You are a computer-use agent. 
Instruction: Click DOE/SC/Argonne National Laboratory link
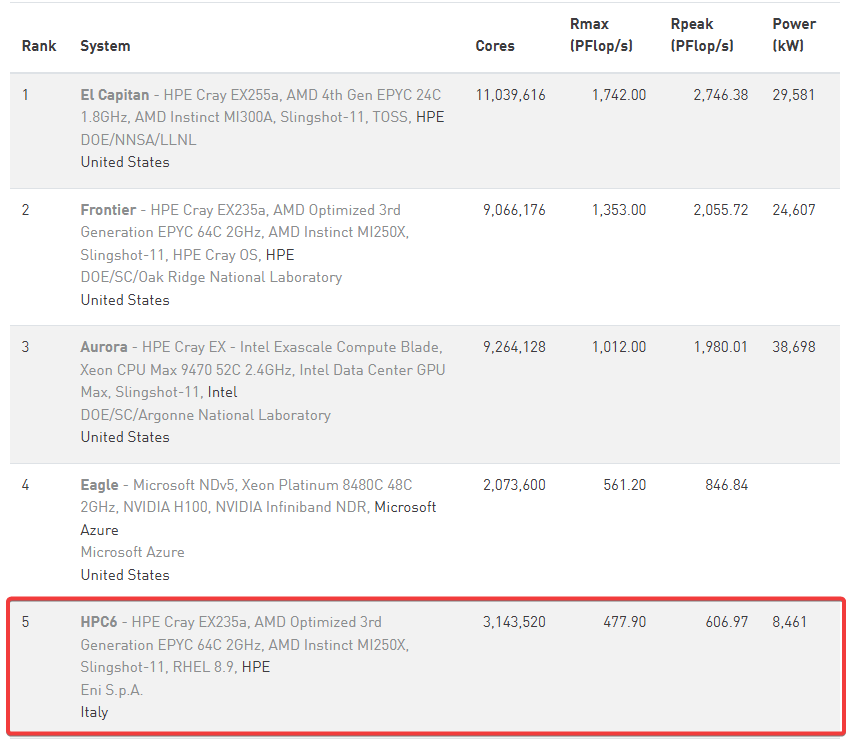click(205, 415)
